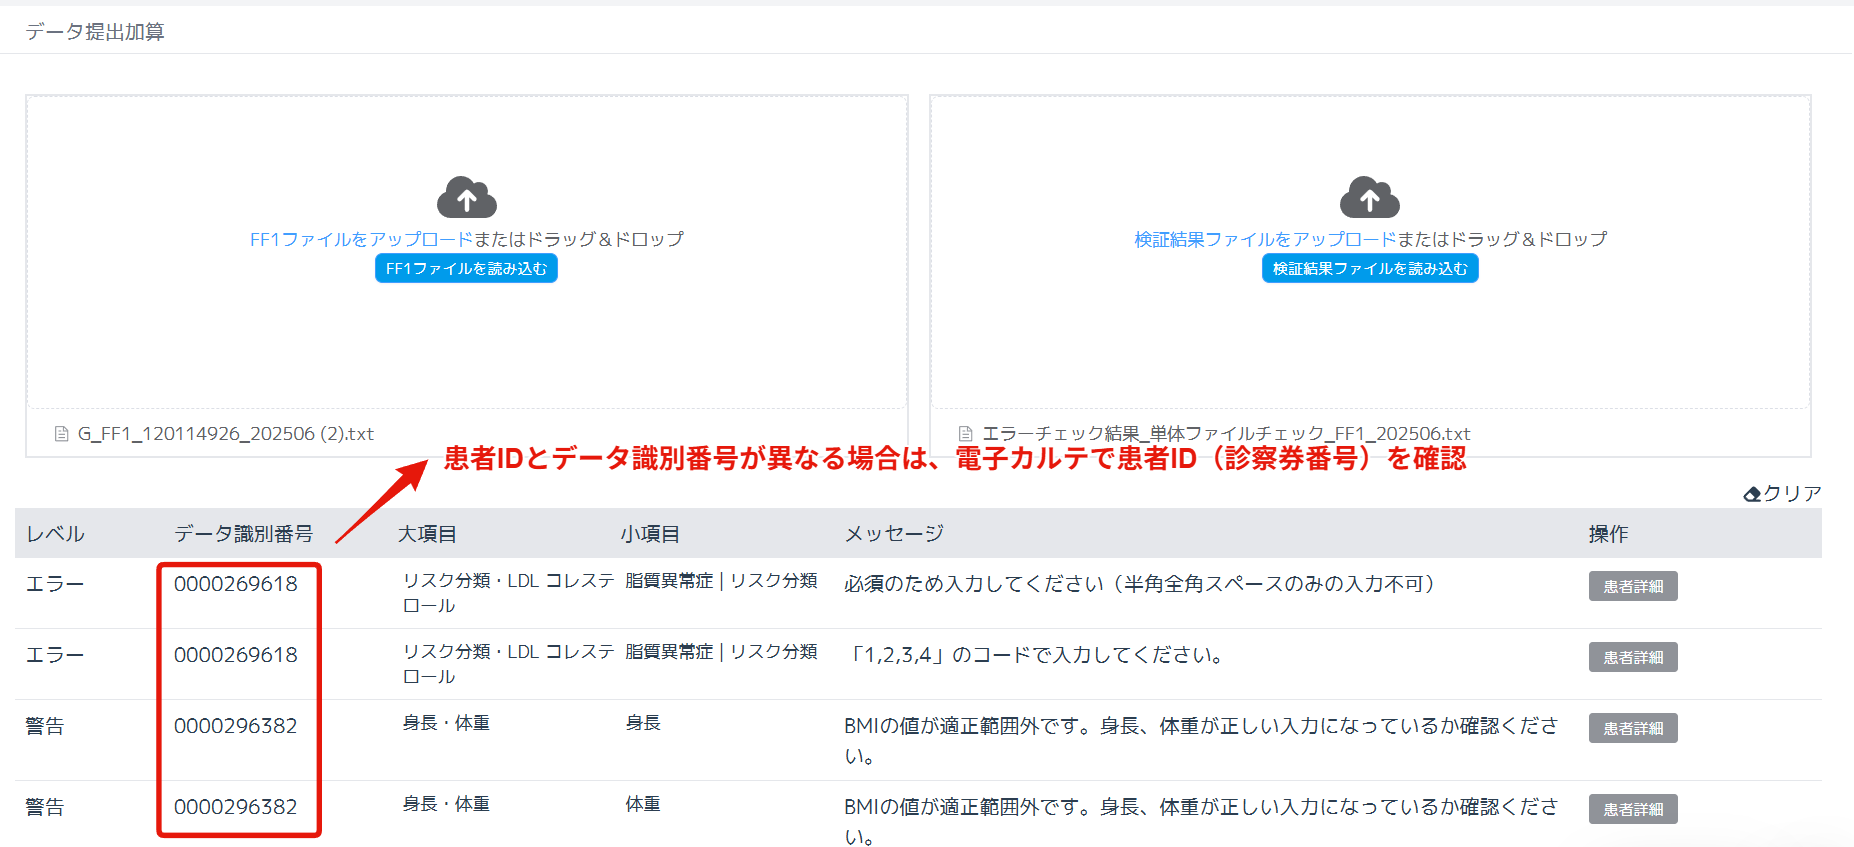
Task: Click the BMI message in the 身長 row
Action: tap(1201, 740)
